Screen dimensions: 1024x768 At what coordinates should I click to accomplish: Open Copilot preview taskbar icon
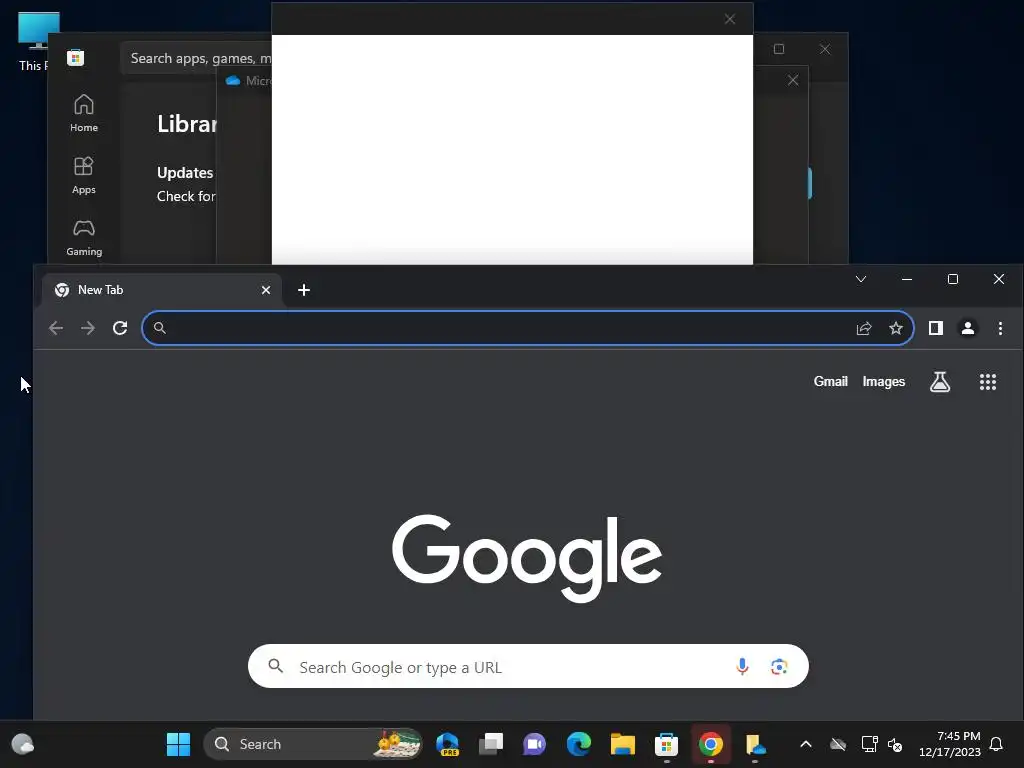point(447,744)
